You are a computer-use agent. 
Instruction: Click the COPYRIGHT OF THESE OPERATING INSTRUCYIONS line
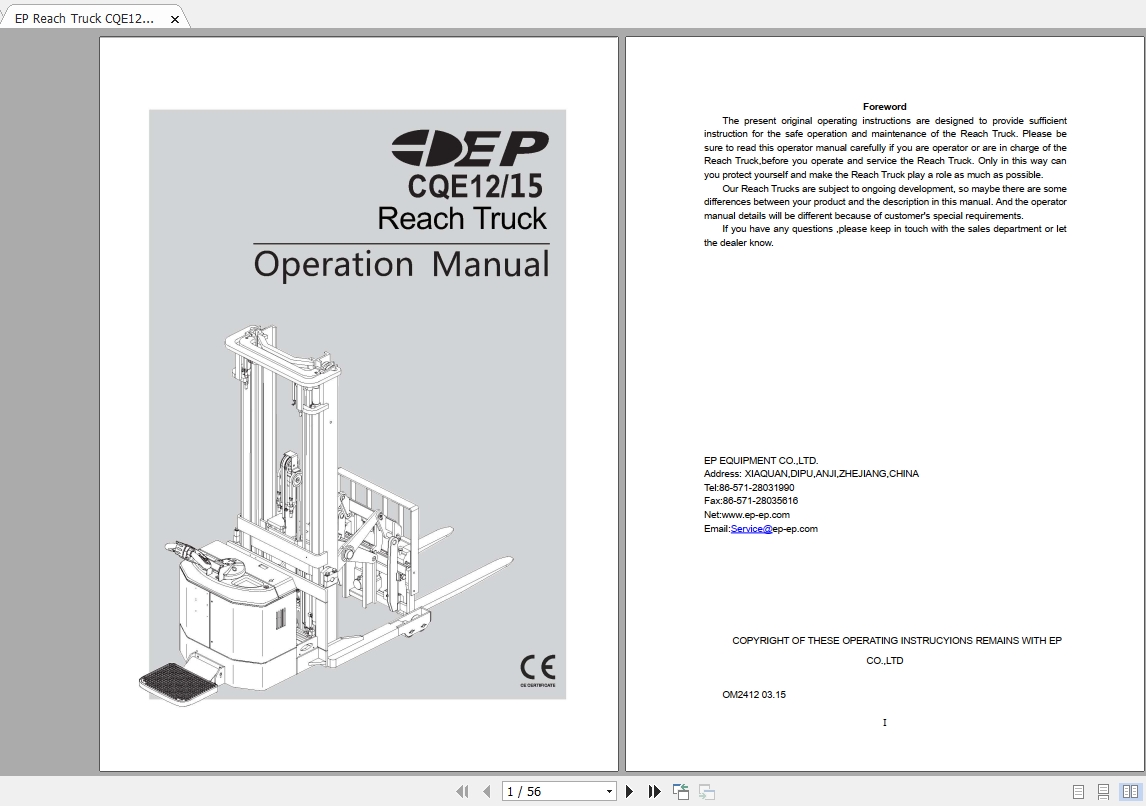coord(897,641)
